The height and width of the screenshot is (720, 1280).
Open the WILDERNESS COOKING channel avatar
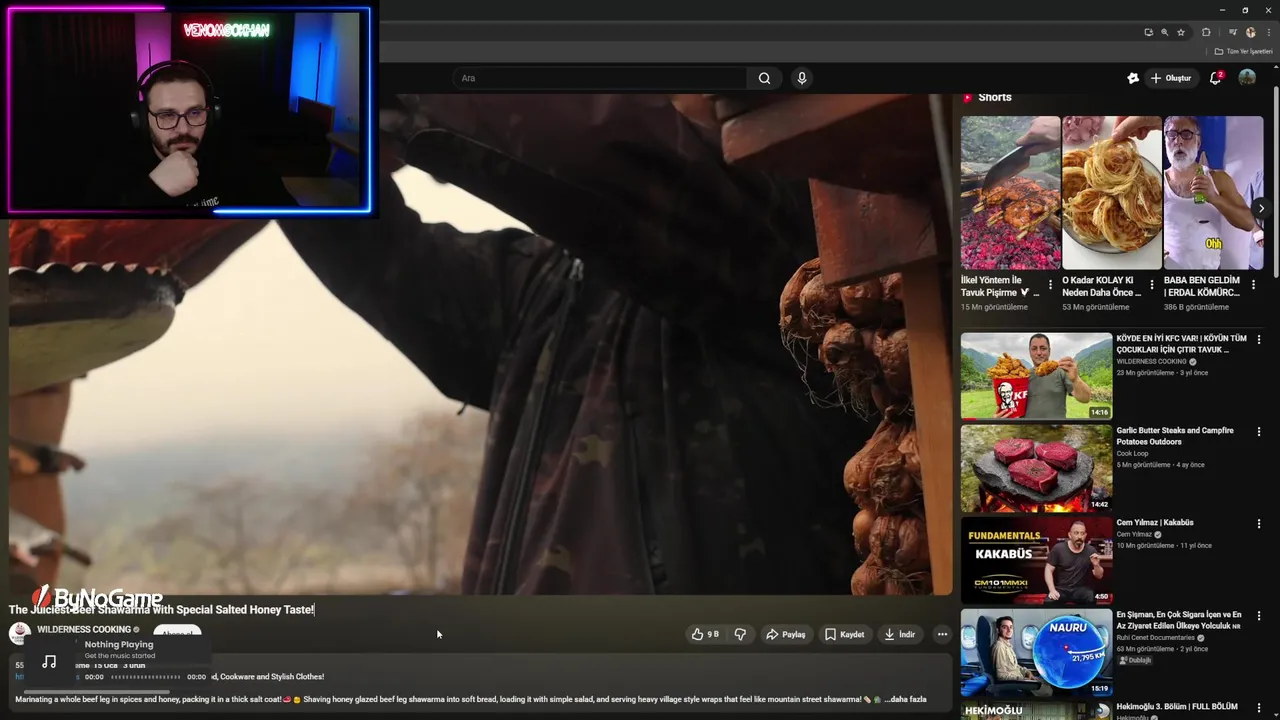coord(20,633)
